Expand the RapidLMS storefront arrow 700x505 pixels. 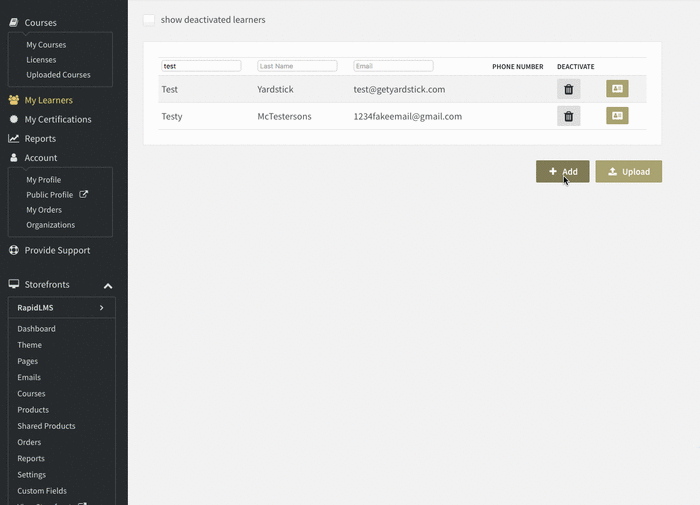tap(102, 308)
